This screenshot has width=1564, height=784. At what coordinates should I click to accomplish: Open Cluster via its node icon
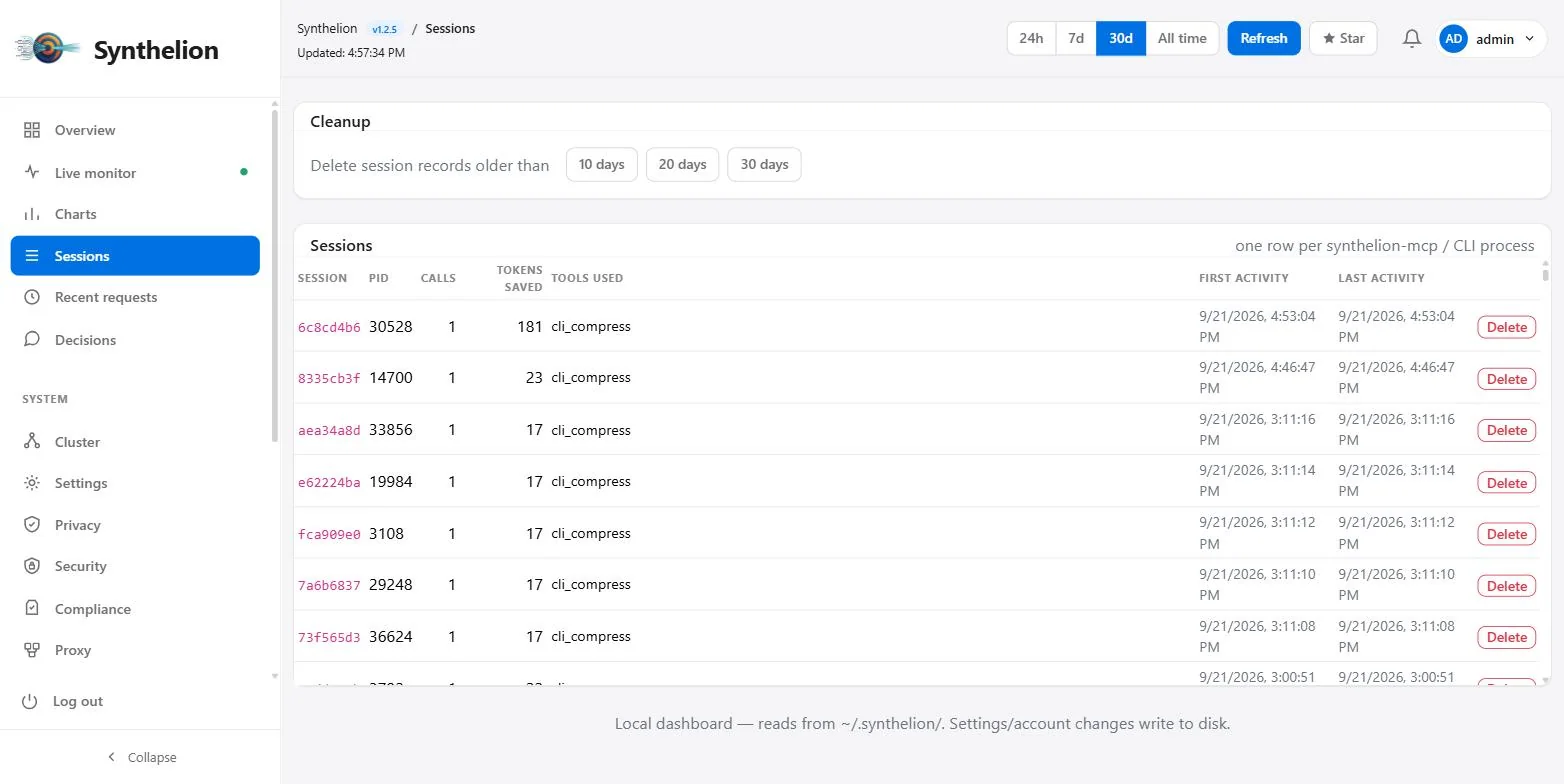point(32,441)
